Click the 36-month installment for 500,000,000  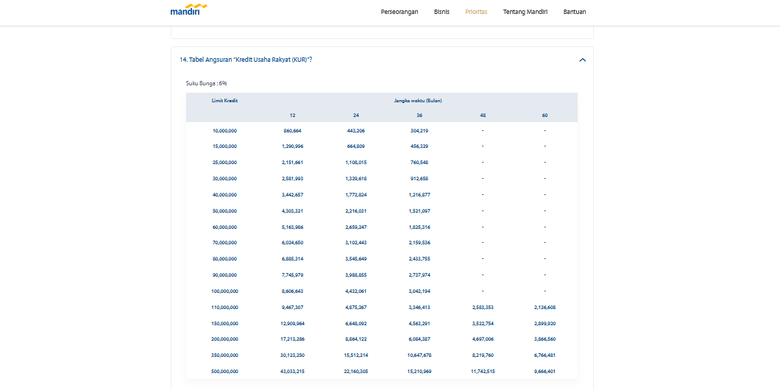[420, 371]
